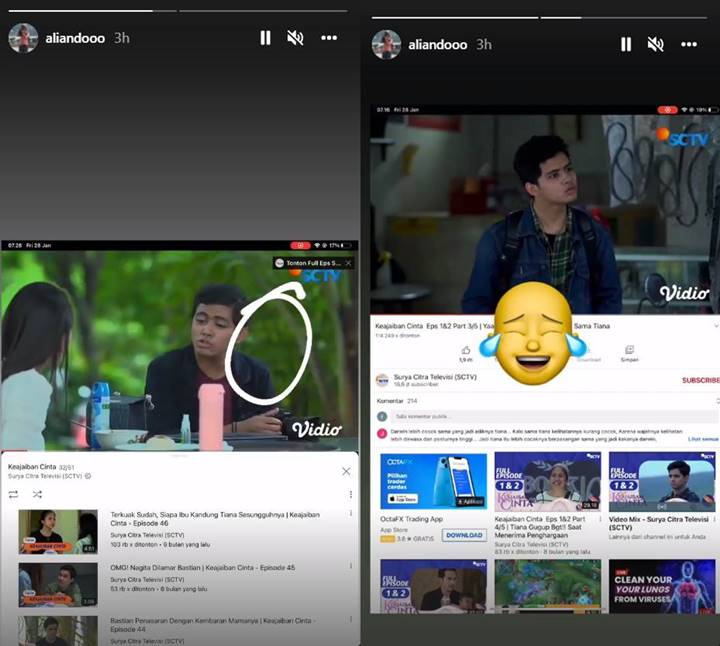
Task: Focus the public comment input field
Action: [x=555, y=416]
